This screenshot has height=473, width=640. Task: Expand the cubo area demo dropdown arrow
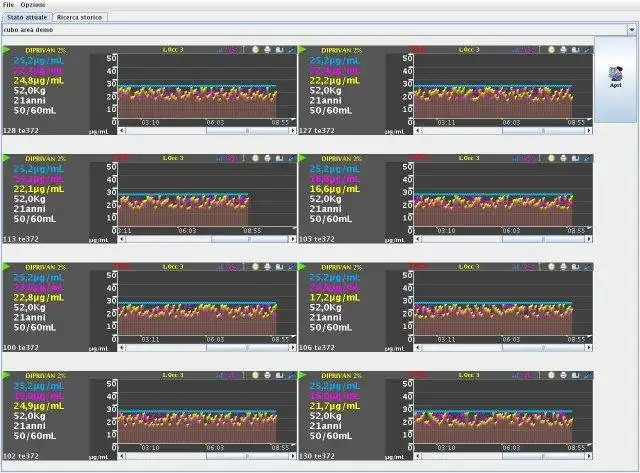tap(631, 30)
